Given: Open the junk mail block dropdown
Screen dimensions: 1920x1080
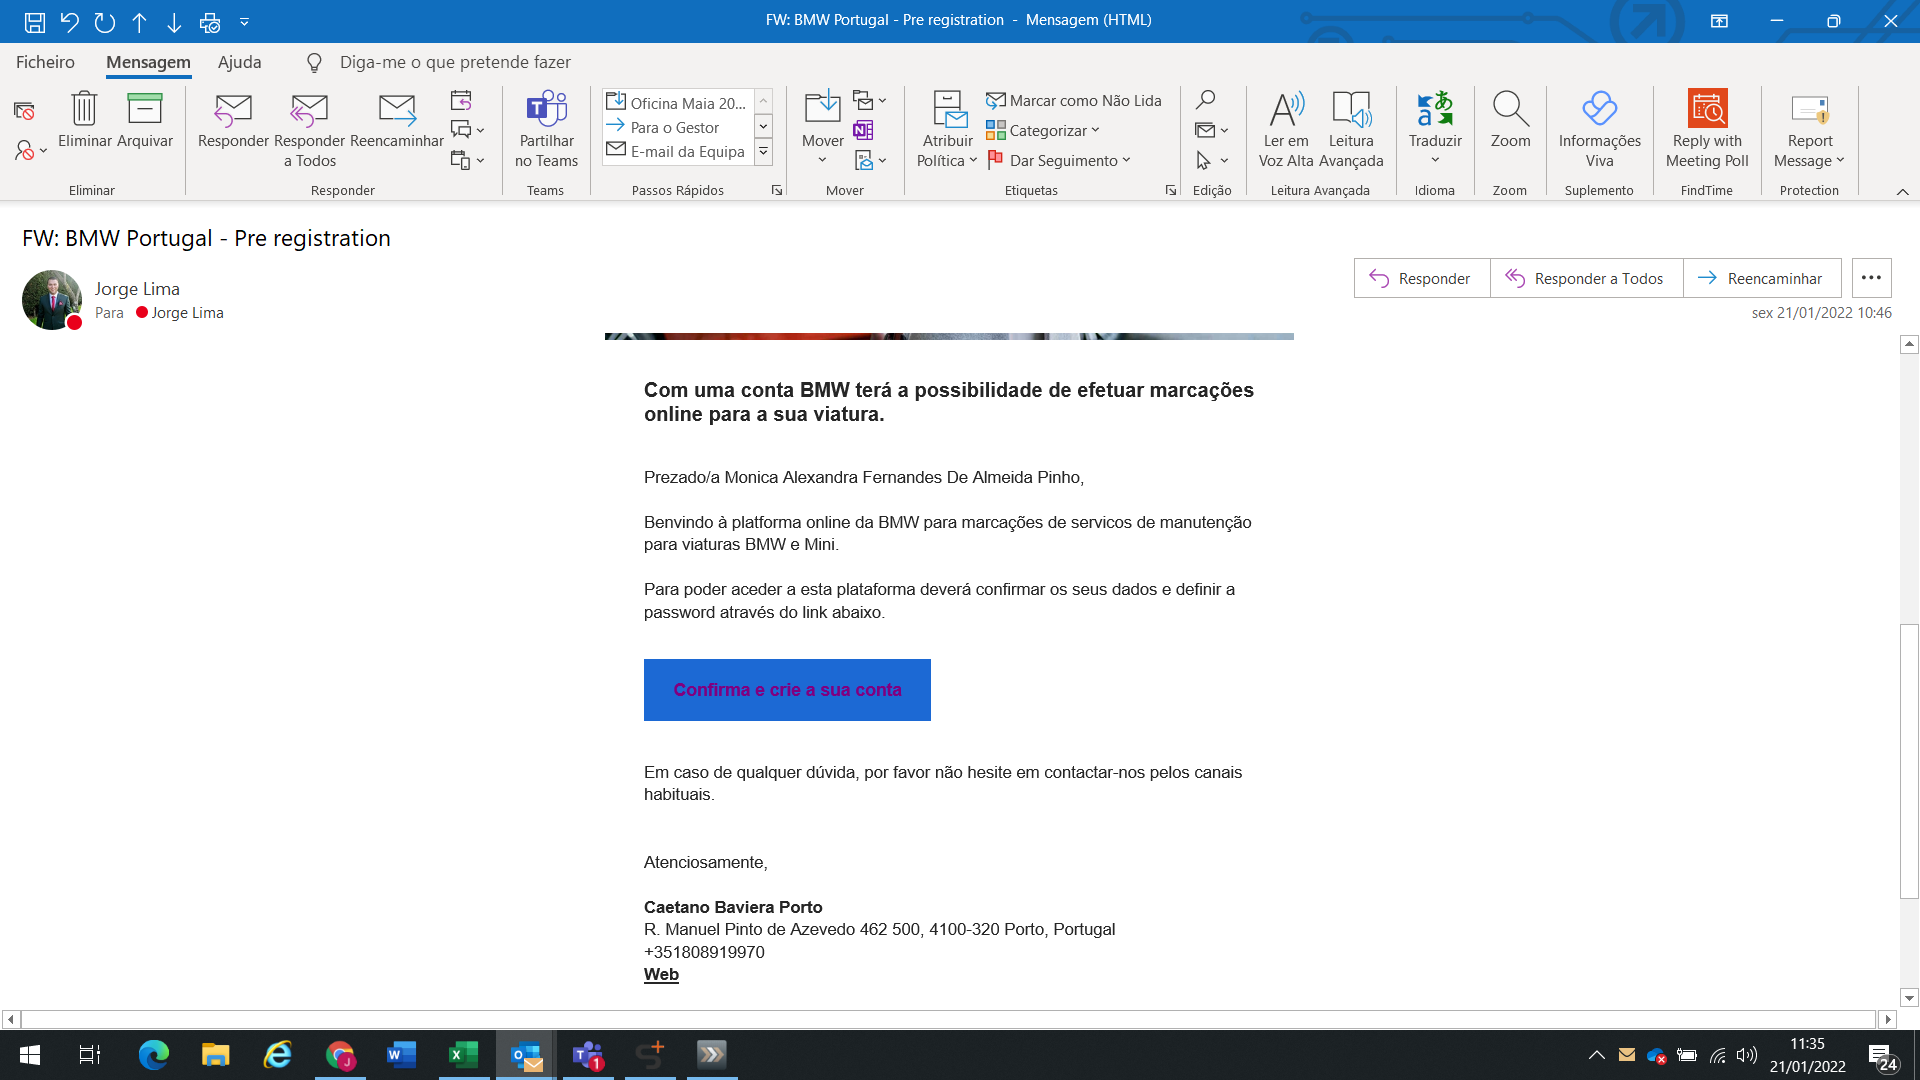Looking at the screenshot, I should 31,150.
